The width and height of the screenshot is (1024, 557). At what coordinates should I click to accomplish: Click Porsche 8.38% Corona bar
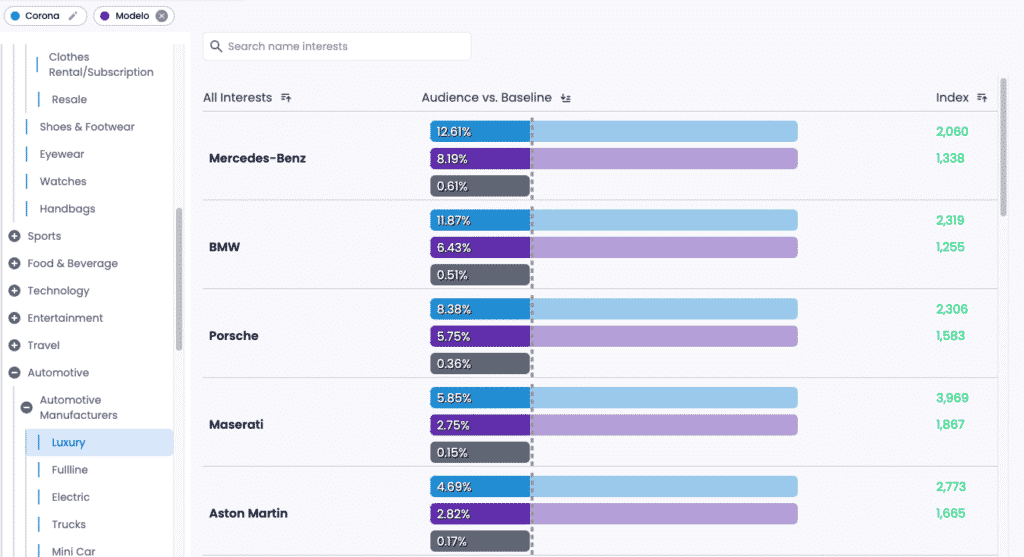pyautogui.click(x=614, y=309)
